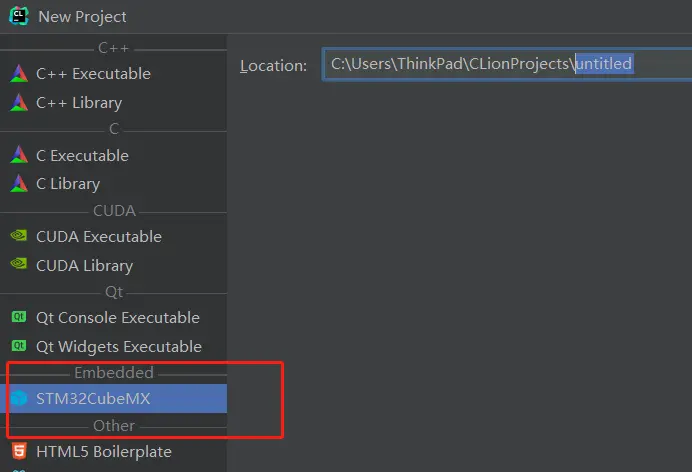The image size is (692, 472).
Task: Click the CUDA Executable NVIDIA icon
Action: (x=19, y=237)
